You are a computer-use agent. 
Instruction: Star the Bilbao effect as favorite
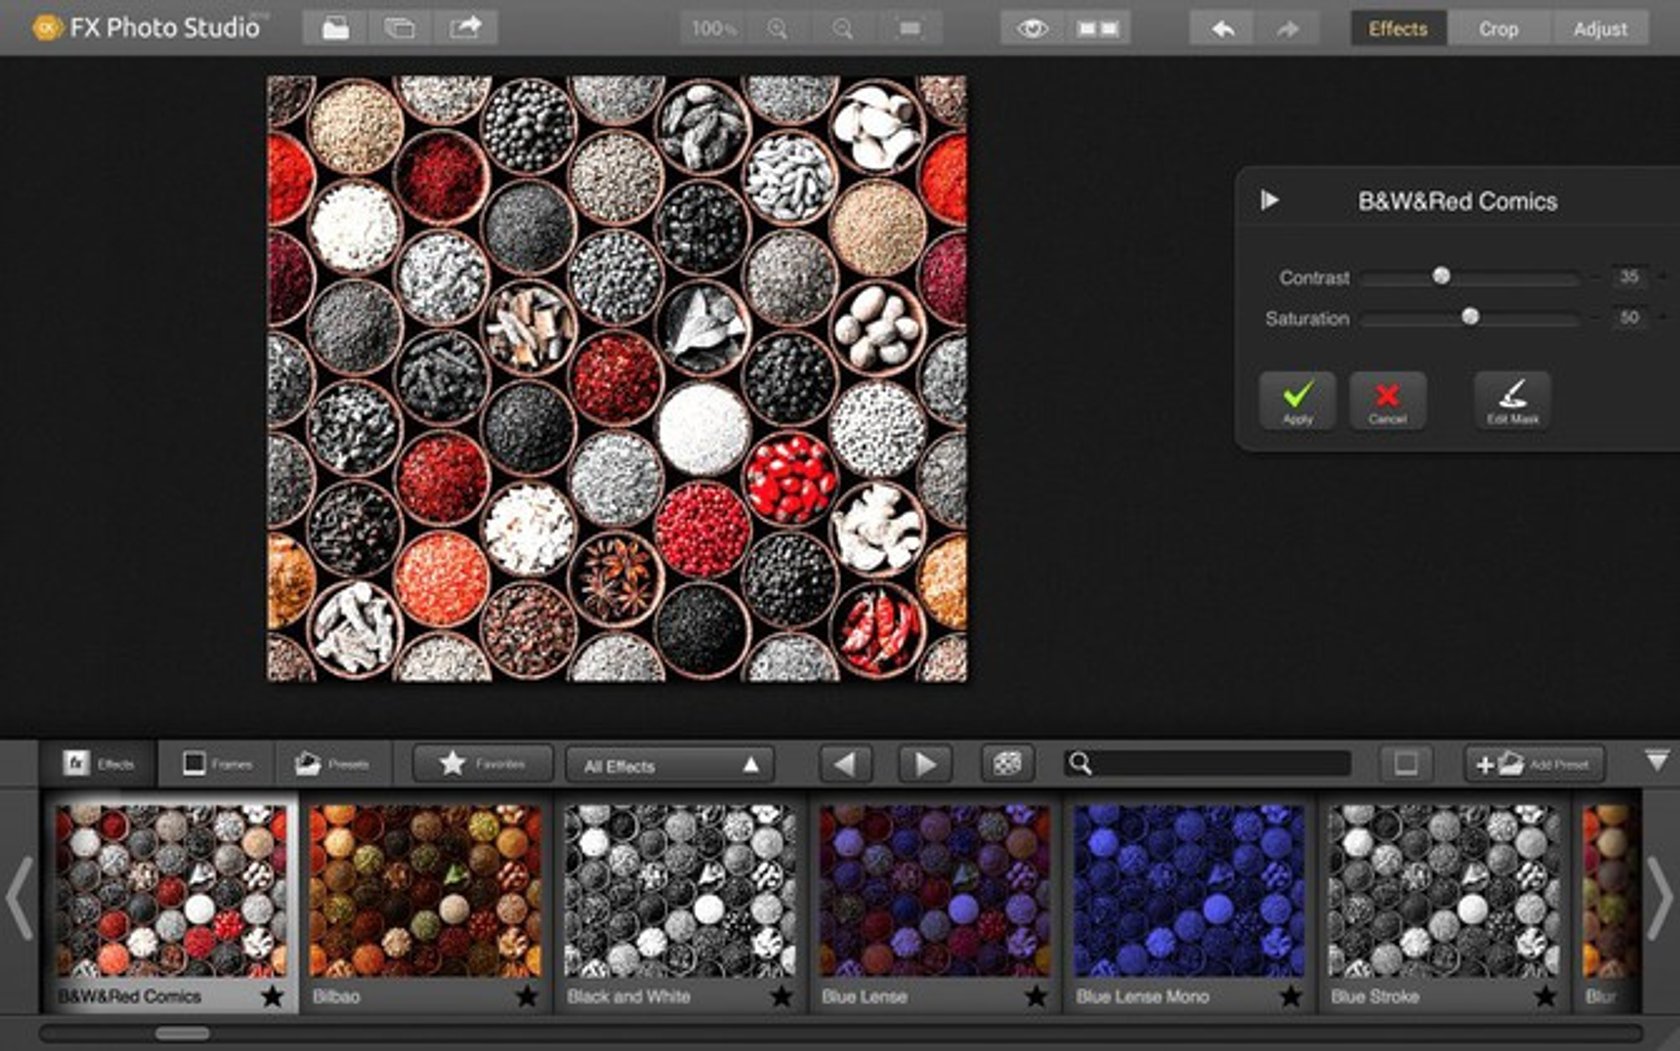(528, 996)
